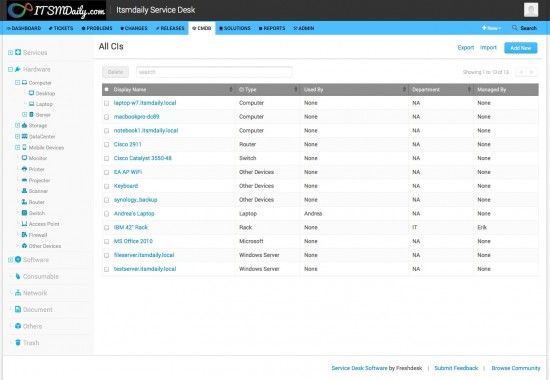Open the New dropdown in navbar
This screenshot has height=380, width=550.
click(491, 28)
